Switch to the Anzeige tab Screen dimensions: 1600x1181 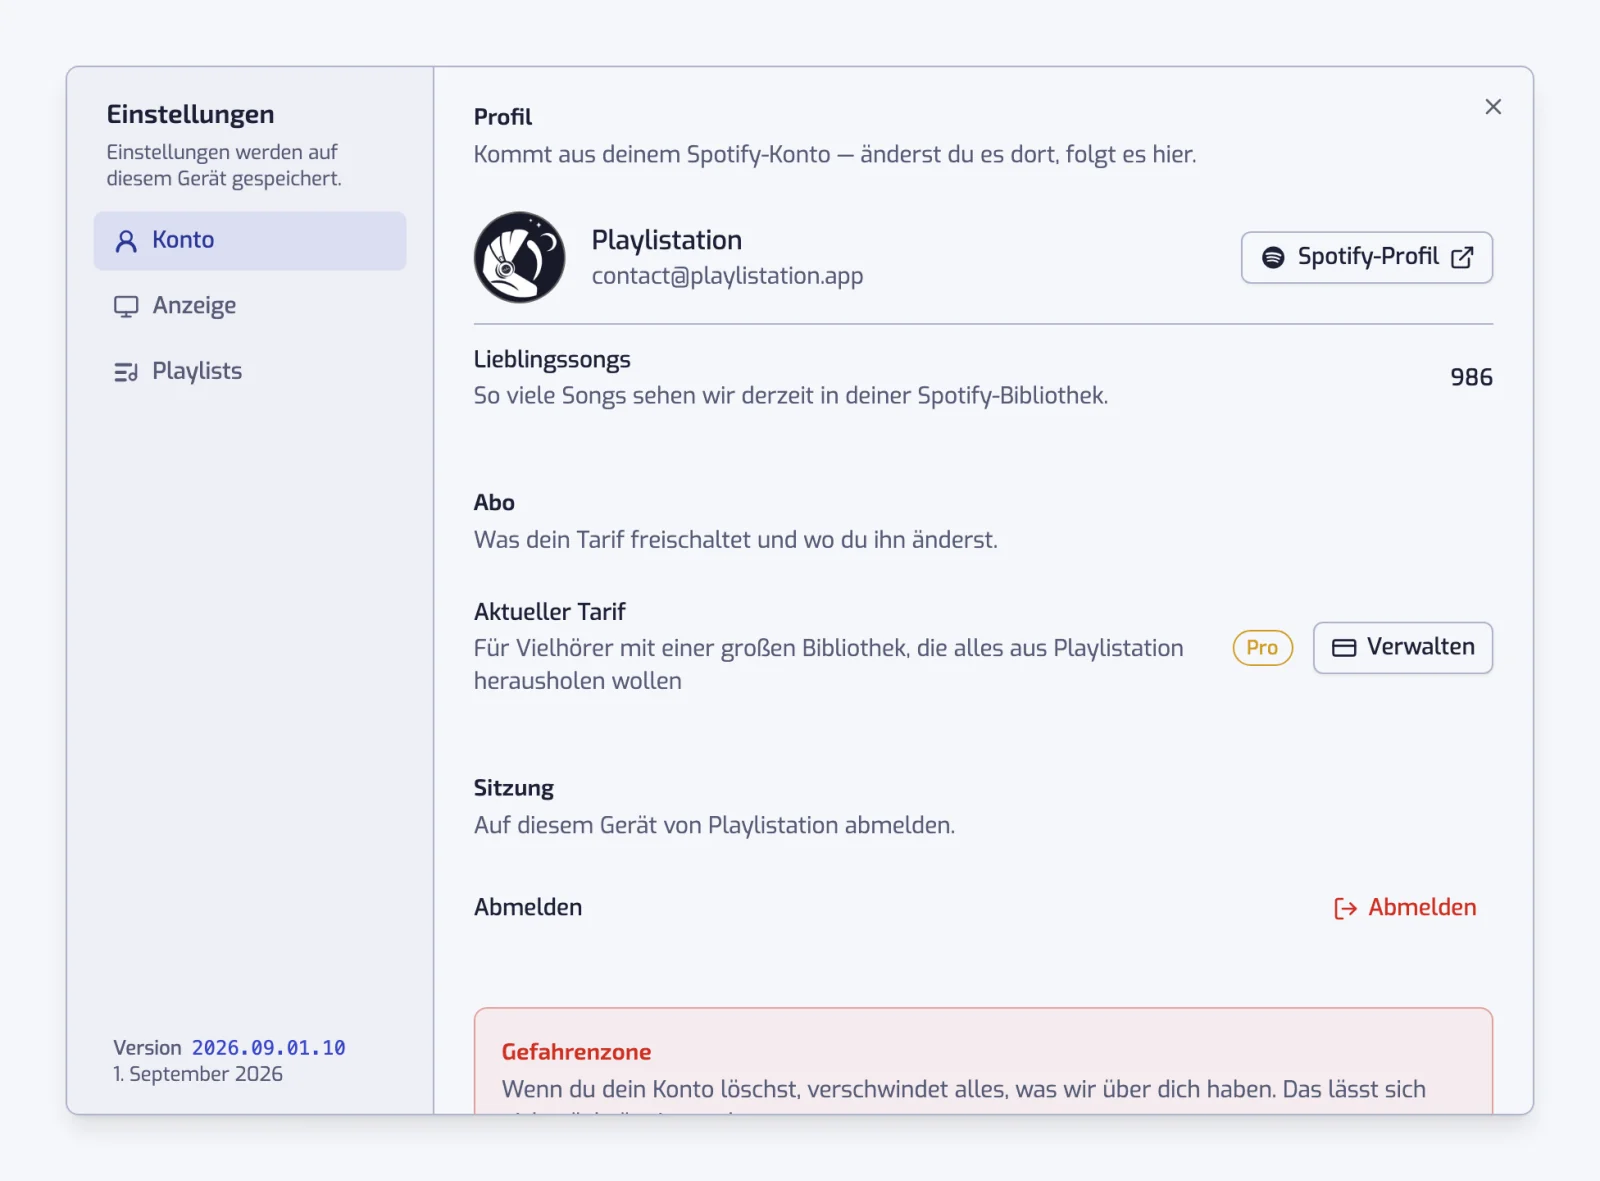(x=250, y=306)
